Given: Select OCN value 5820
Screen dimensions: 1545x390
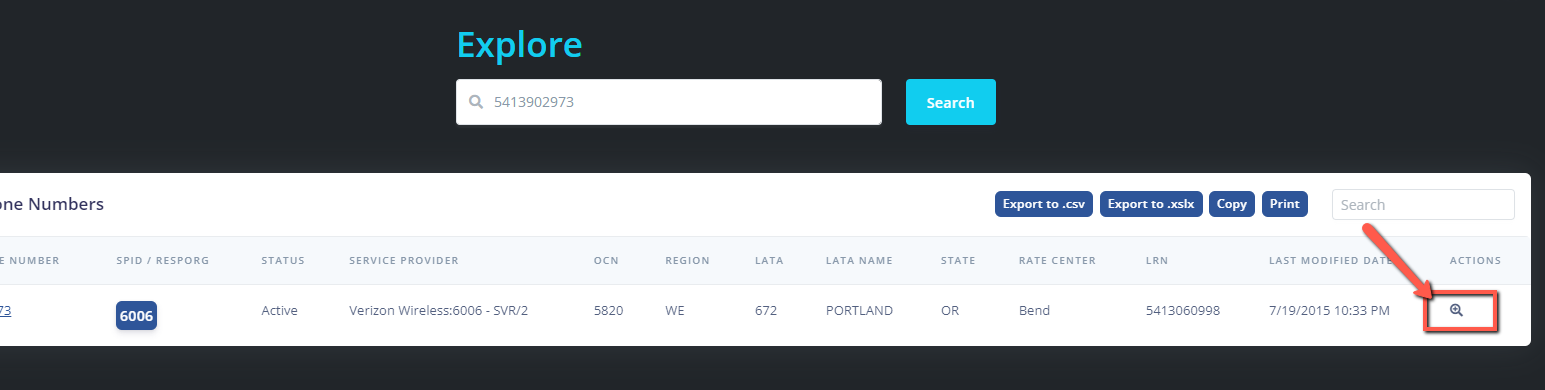Looking at the screenshot, I should click(x=608, y=310).
